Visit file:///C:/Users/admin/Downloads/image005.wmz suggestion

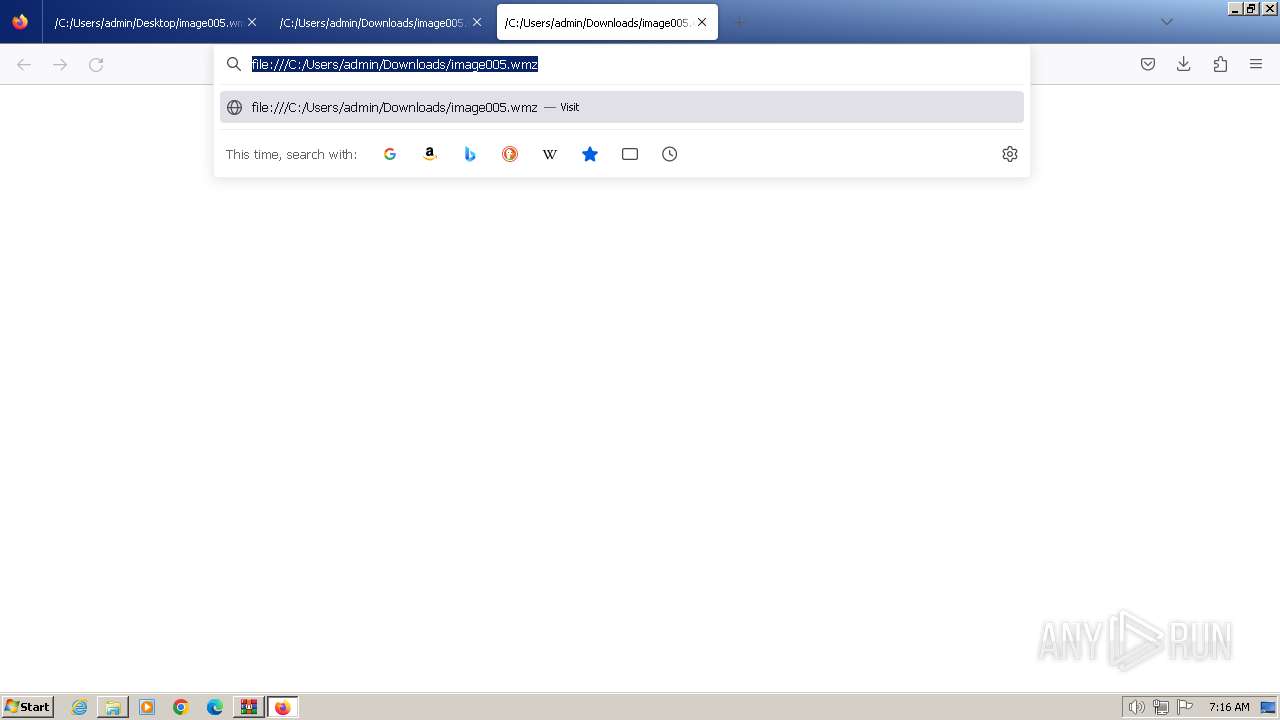pyautogui.click(x=622, y=107)
